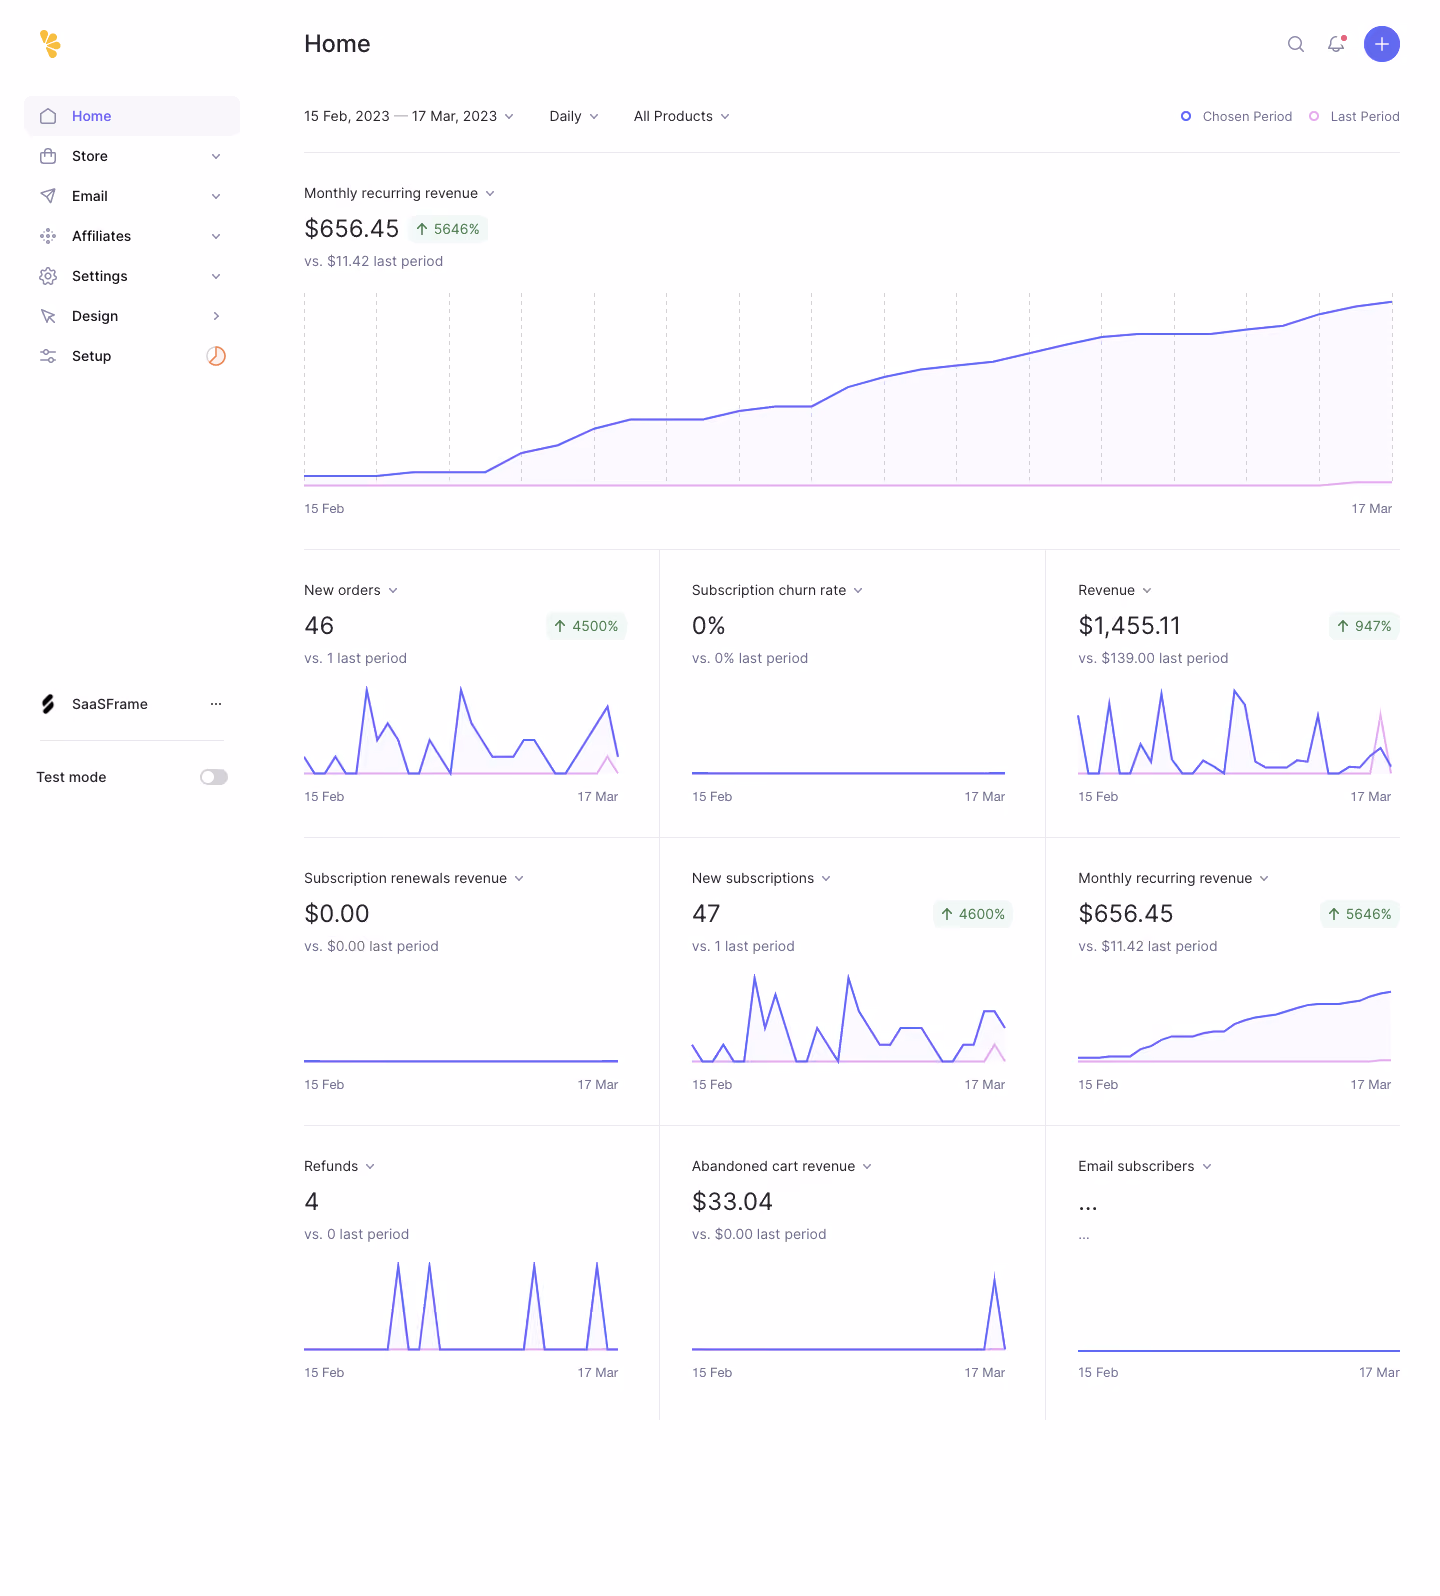Select the Email menu item
Screen dimensions: 1440x1596
pos(132,196)
